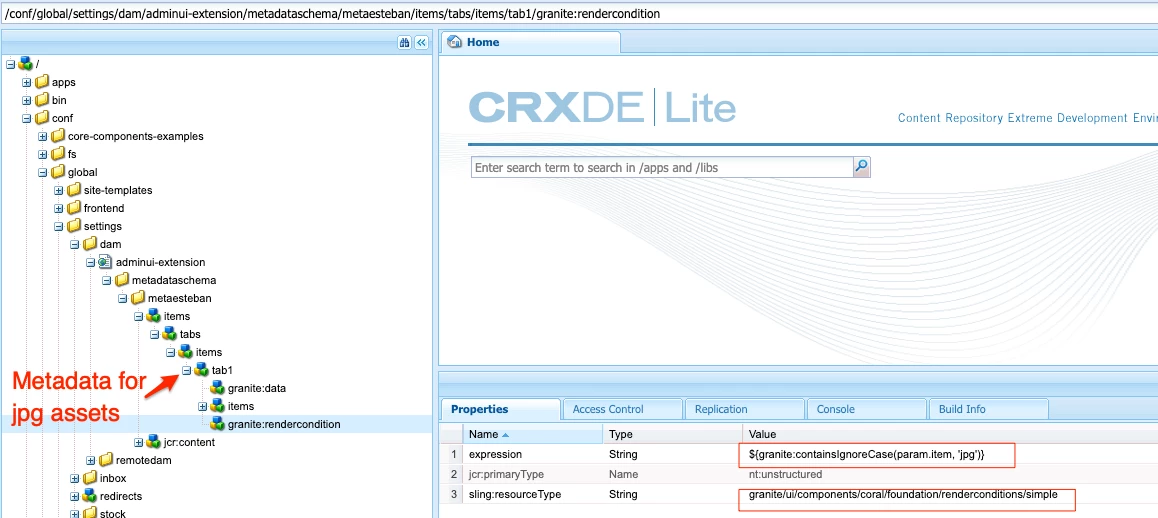Expand the remotedam folder
This screenshot has height=518, width=1158.
[x=90, y=460]
